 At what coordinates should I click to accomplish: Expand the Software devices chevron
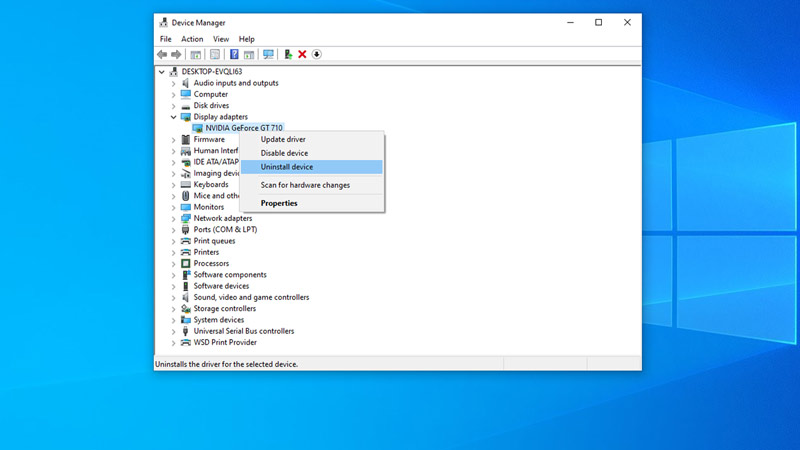(x=173, y=286)
